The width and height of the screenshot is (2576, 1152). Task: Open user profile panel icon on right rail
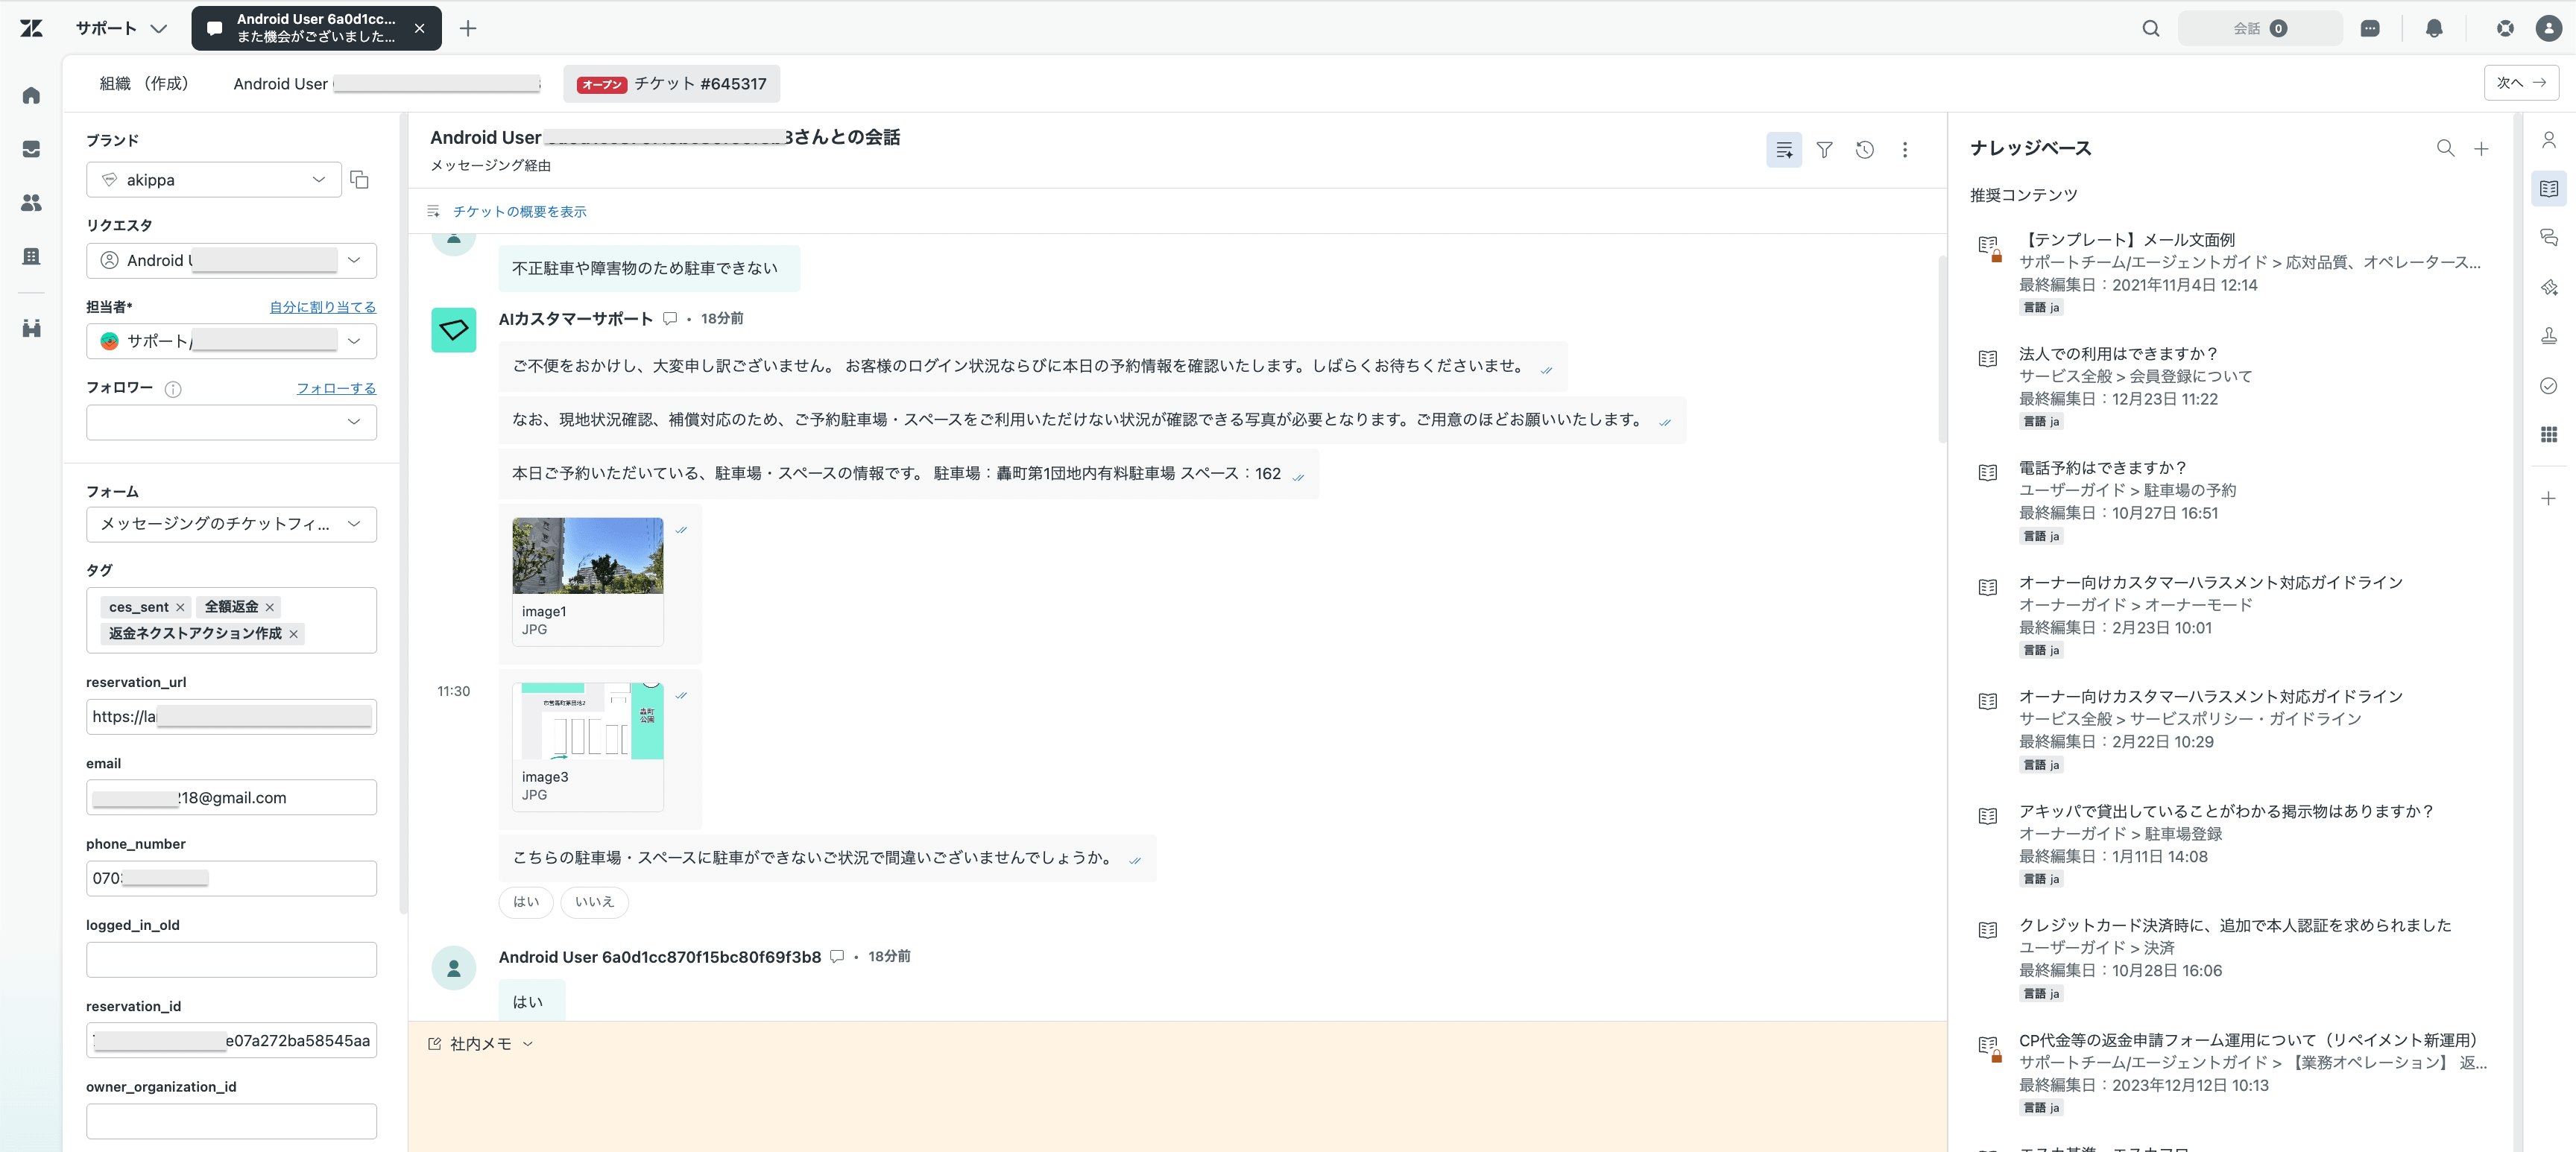pos(2548,140)
